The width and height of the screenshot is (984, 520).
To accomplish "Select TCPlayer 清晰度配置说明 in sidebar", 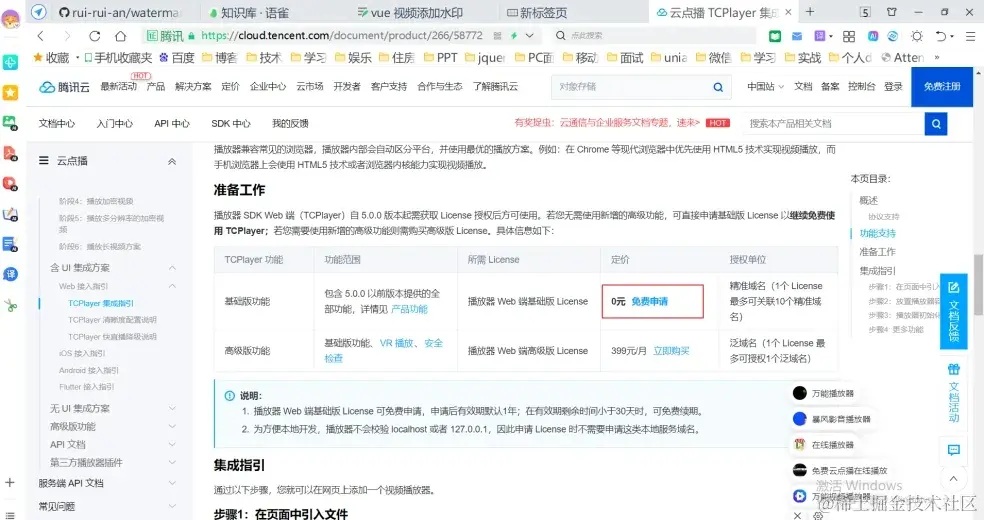I will point(112,320).
